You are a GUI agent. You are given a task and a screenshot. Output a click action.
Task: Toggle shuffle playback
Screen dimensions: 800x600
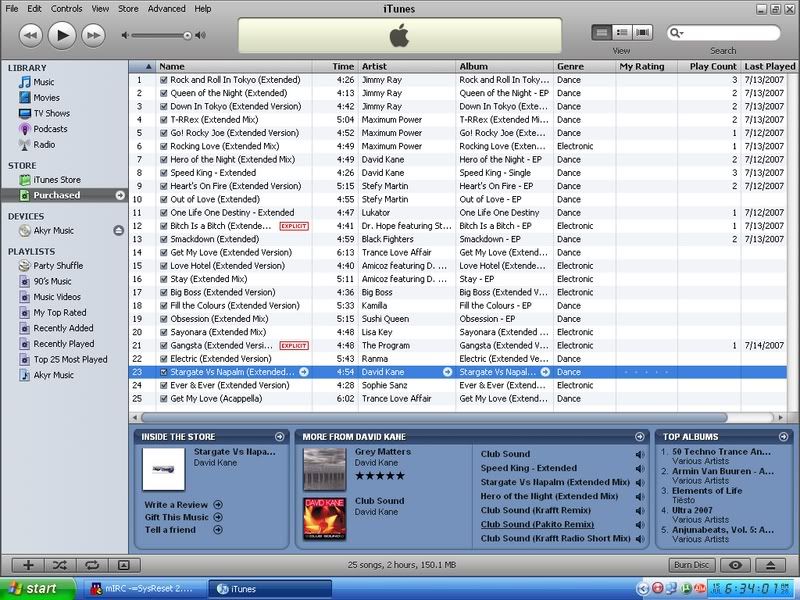(x=60, y=565)
